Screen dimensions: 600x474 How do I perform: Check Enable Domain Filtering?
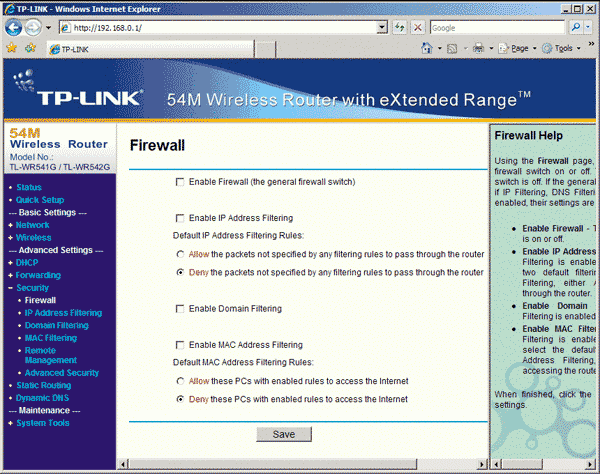point(179,309)
